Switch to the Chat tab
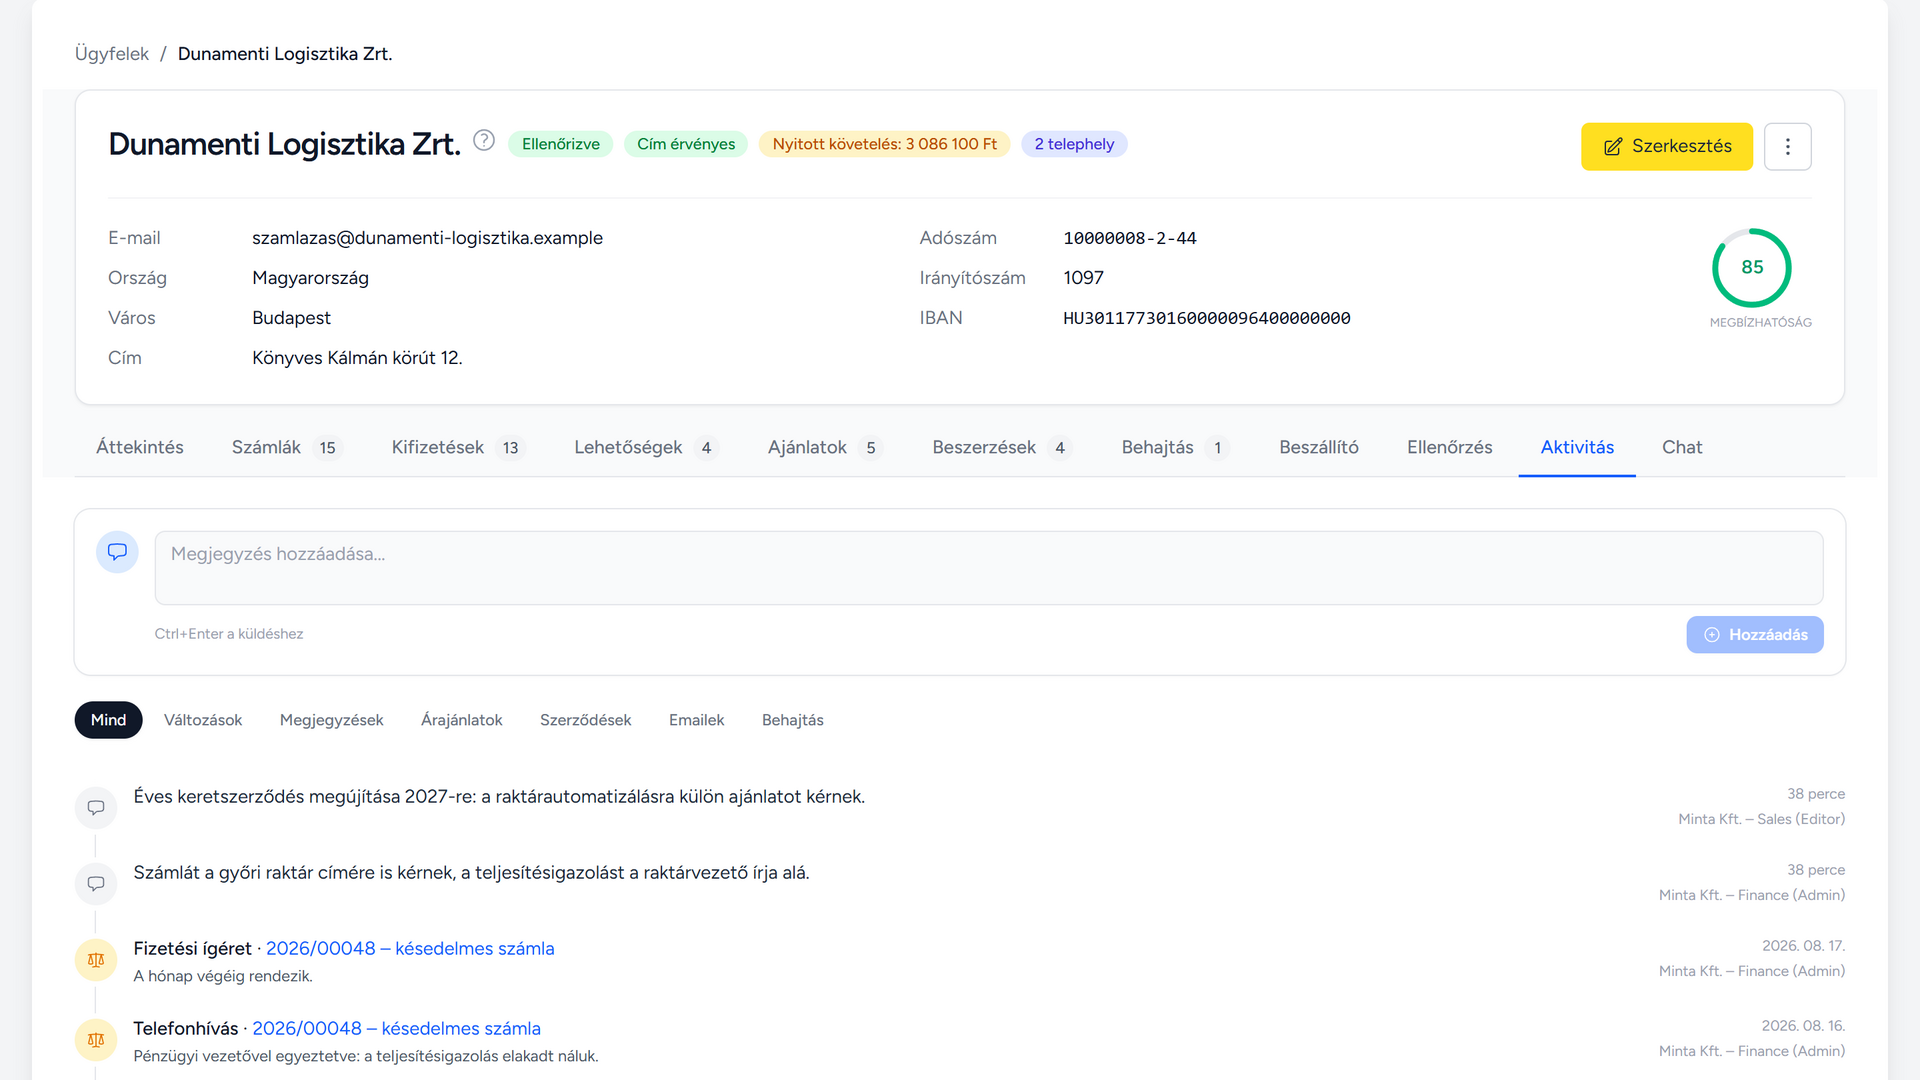Screen dimensions: 1920x1080 (1682, 447)
